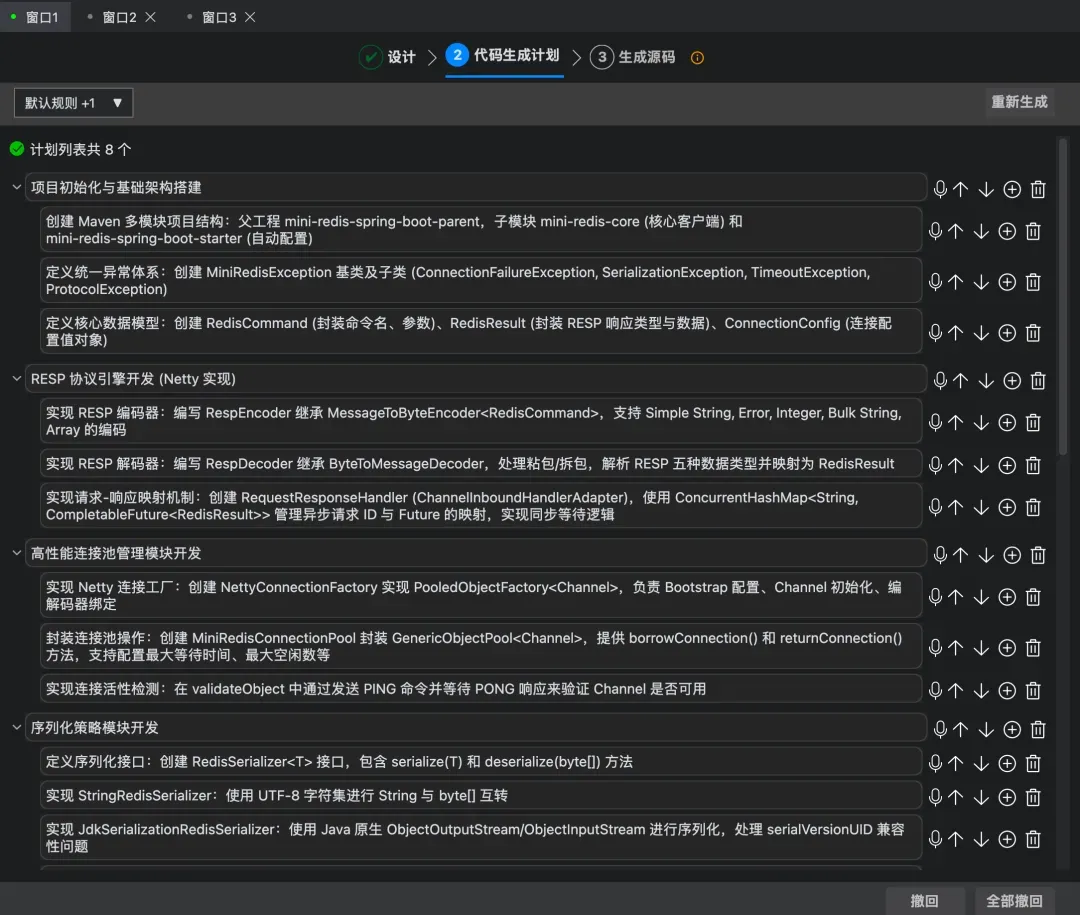This screenshot has width=1080, height=915.
Task: Add item after 实现 StringRedisSerializer row
Action: point(1007,797)
